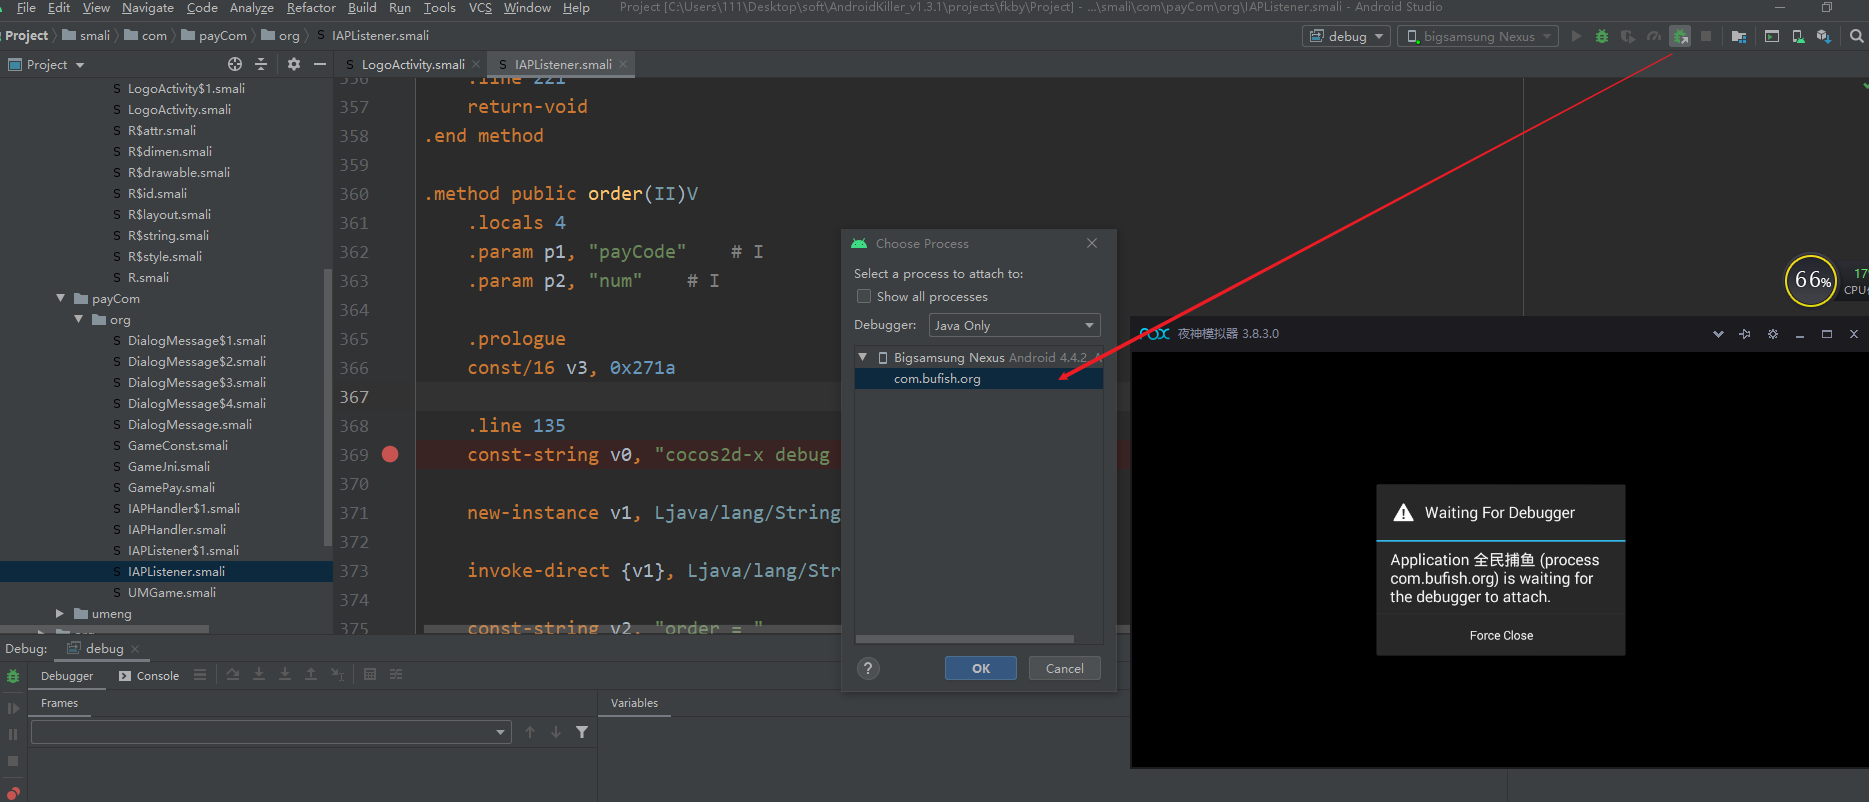The height and width of the screenshot is (802, 1869).
Task: Click Collapse All icon in Project panel
Action: [x=261, y=64]
